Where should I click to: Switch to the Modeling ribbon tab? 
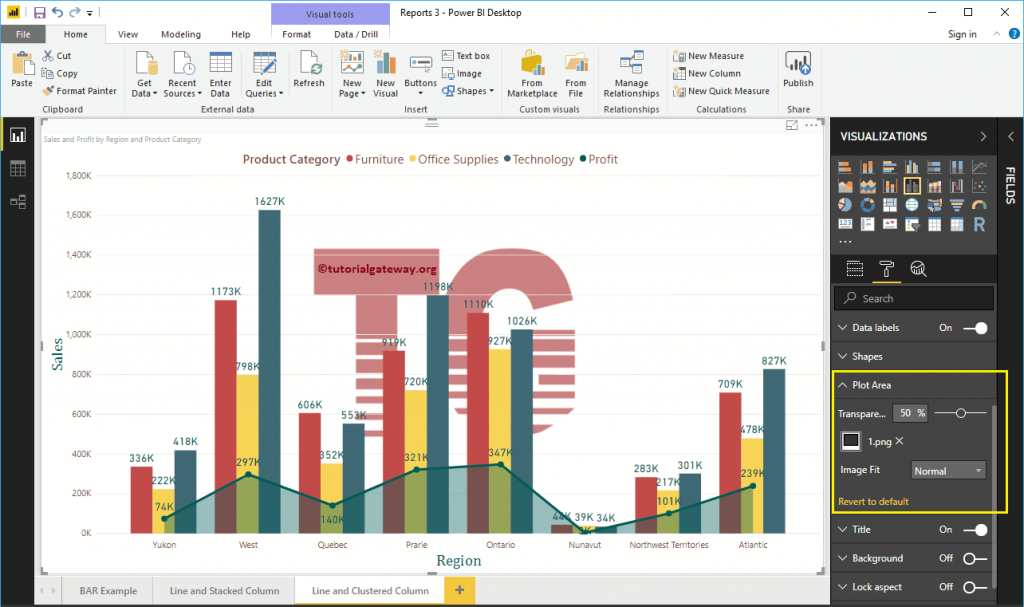click(181, 33)
